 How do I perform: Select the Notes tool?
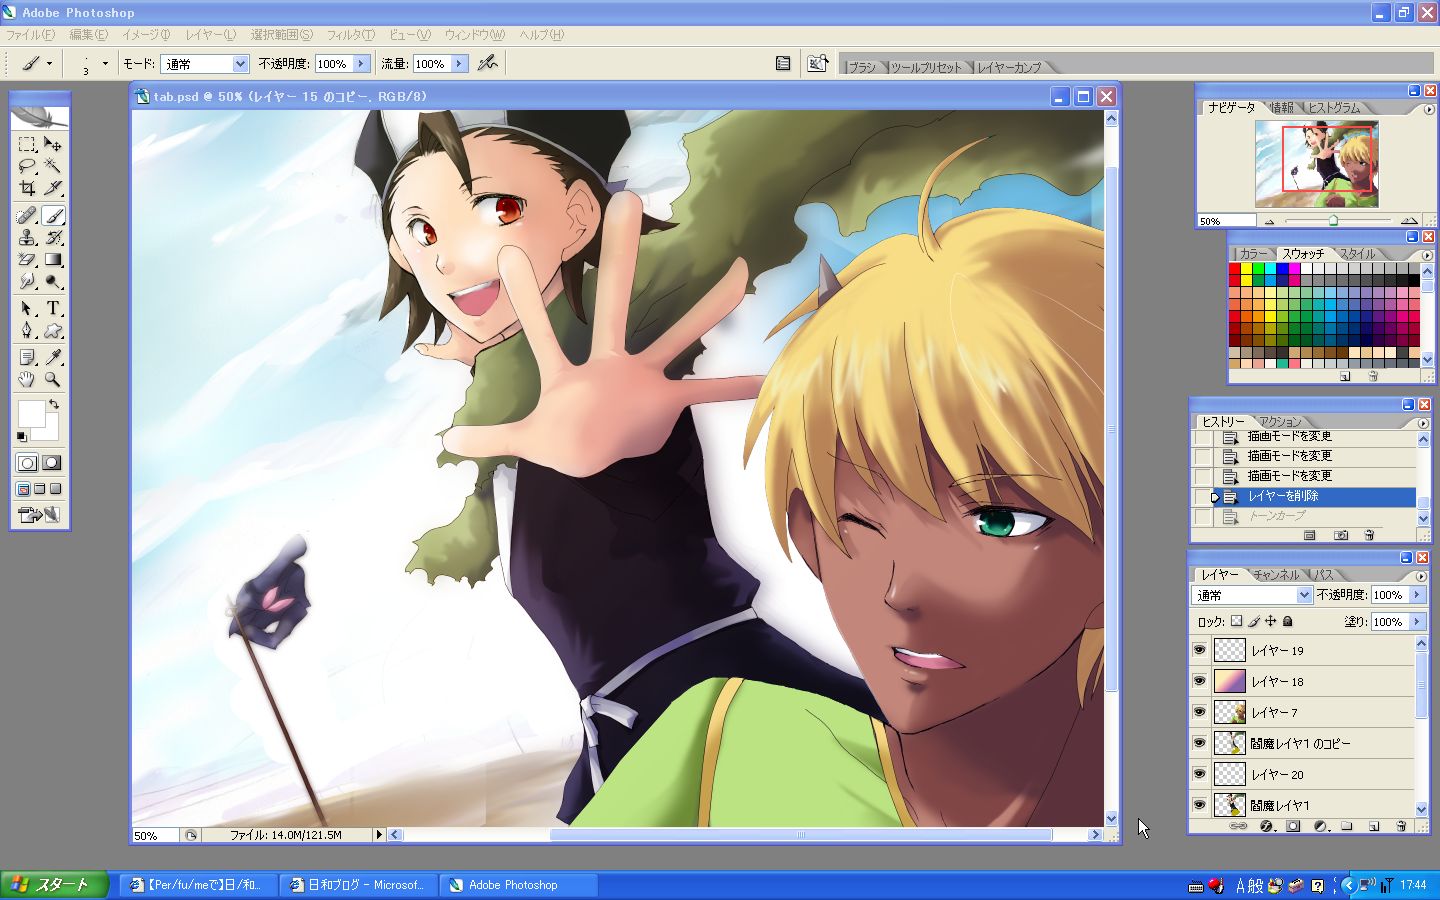coord(27,357)
